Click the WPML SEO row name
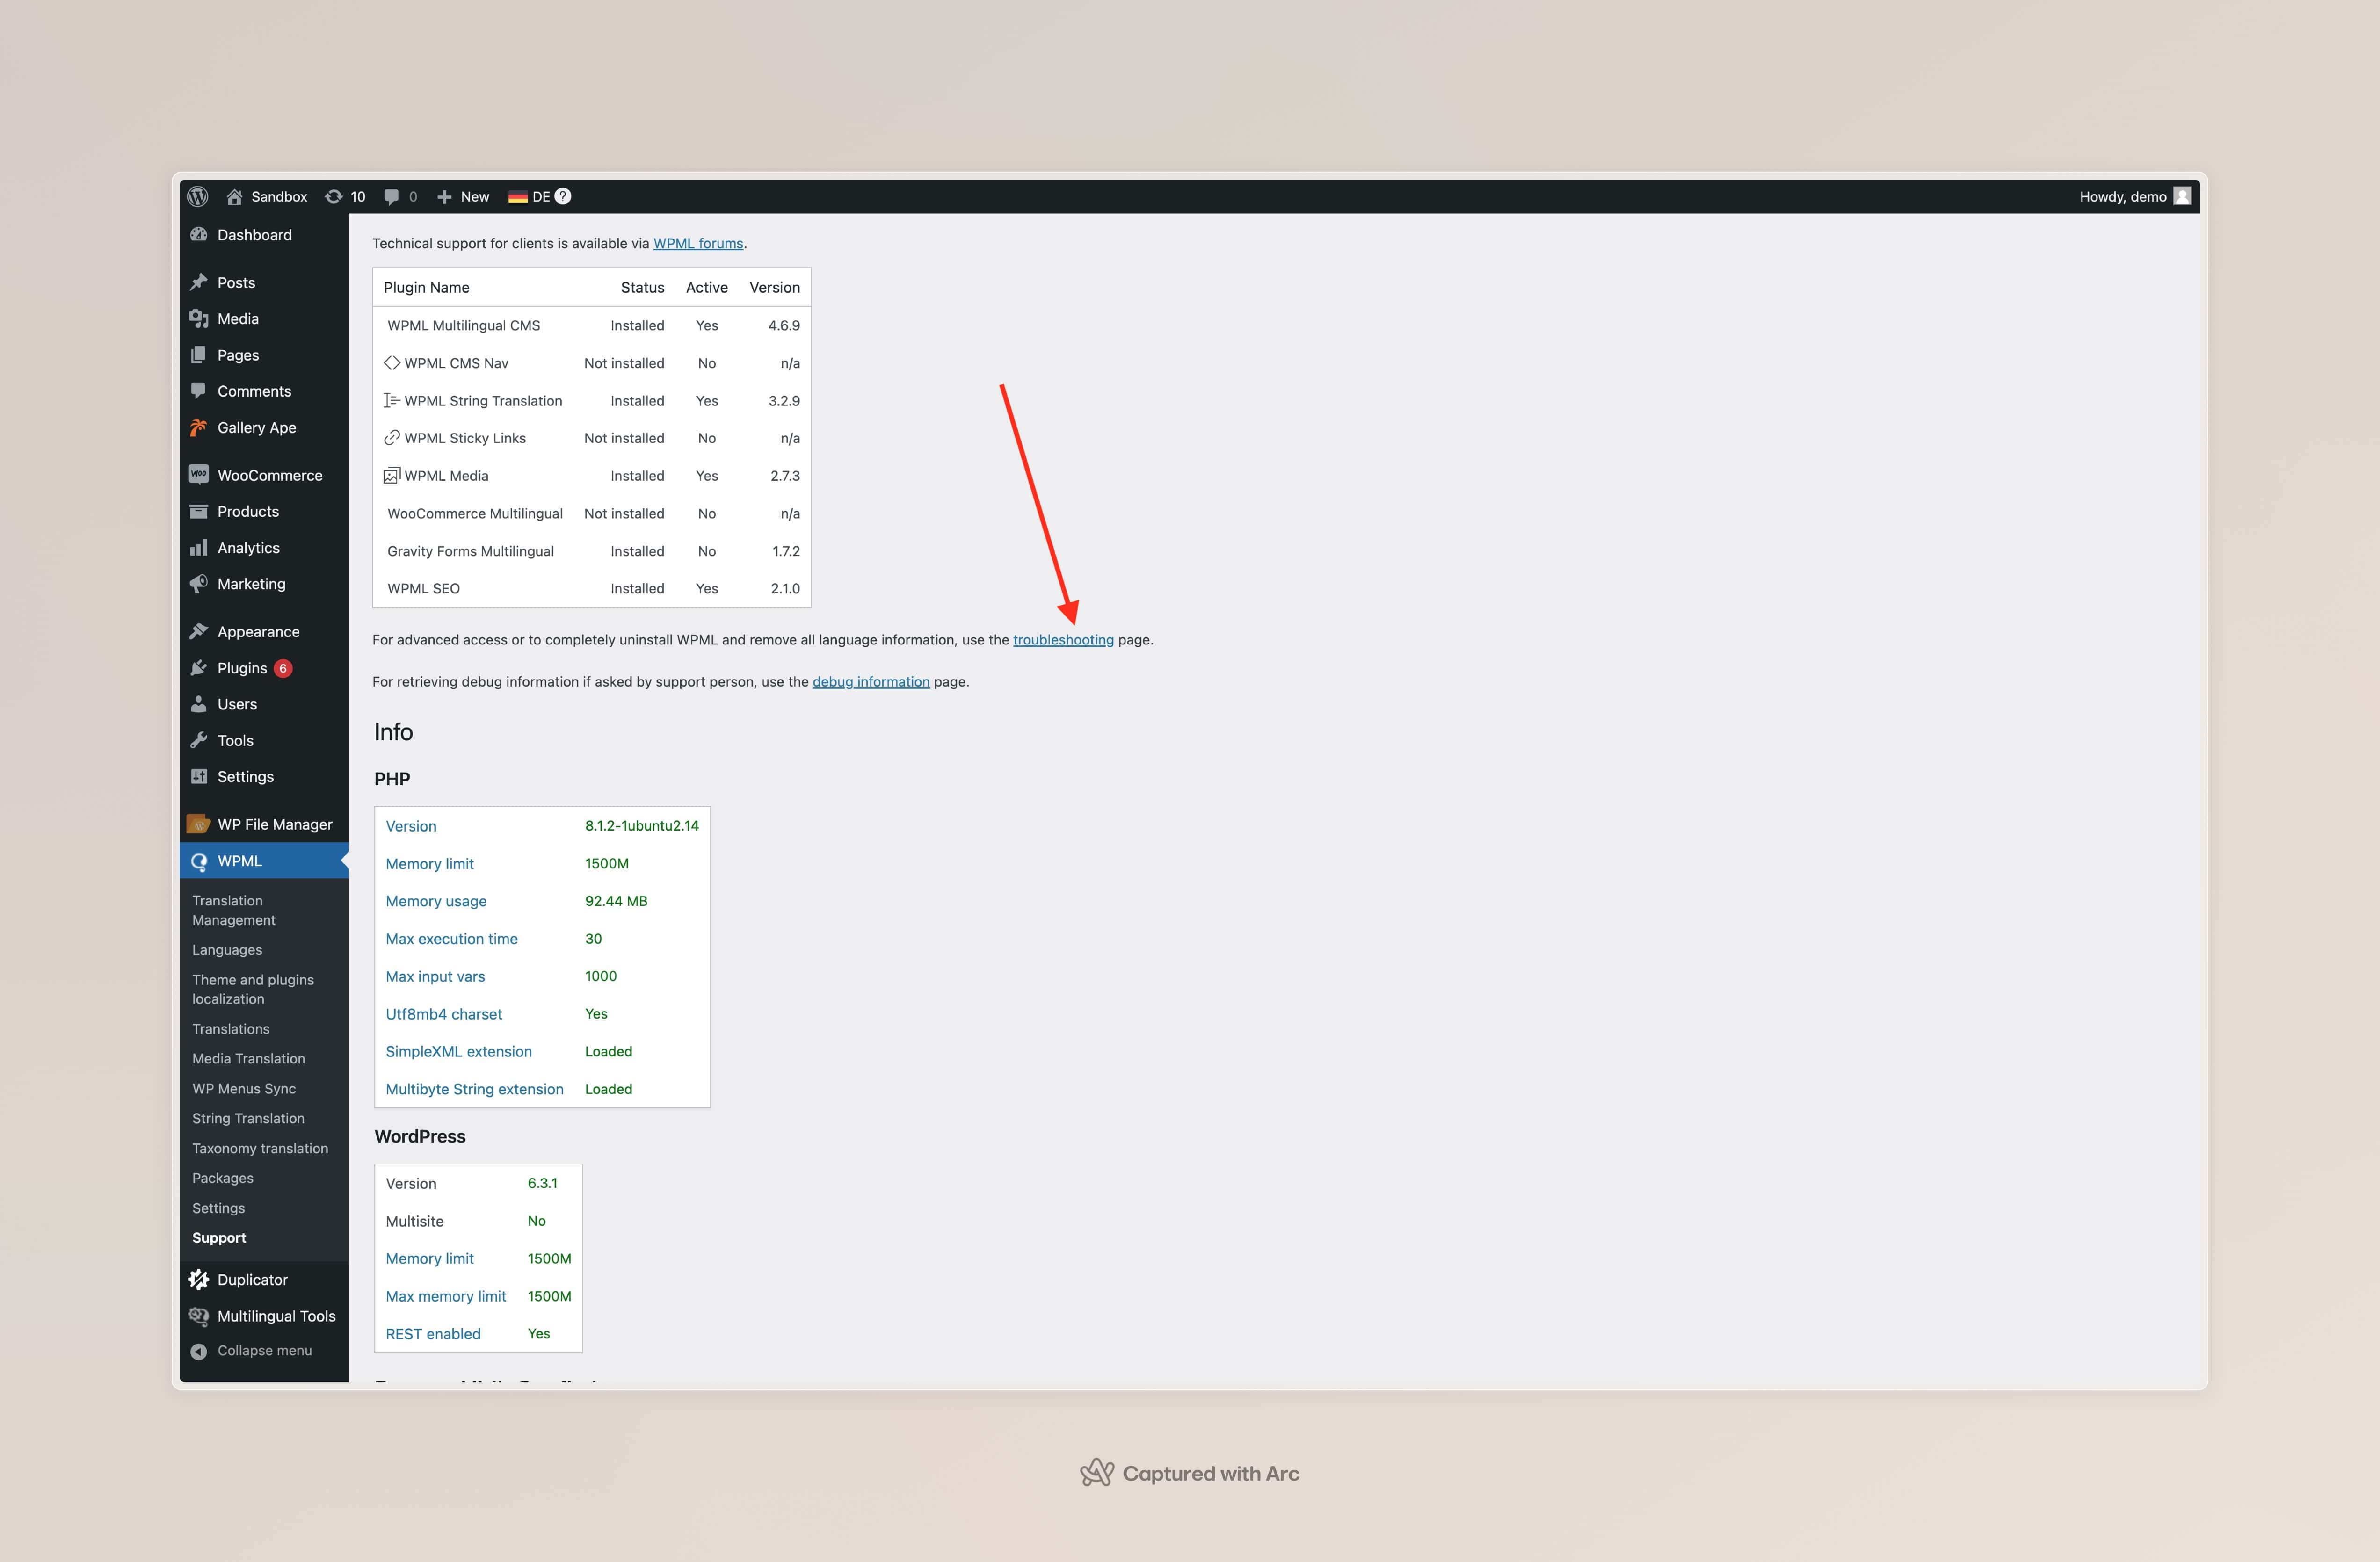The width and height of the screenshot is (2380, 1562). tap(423, 588)
